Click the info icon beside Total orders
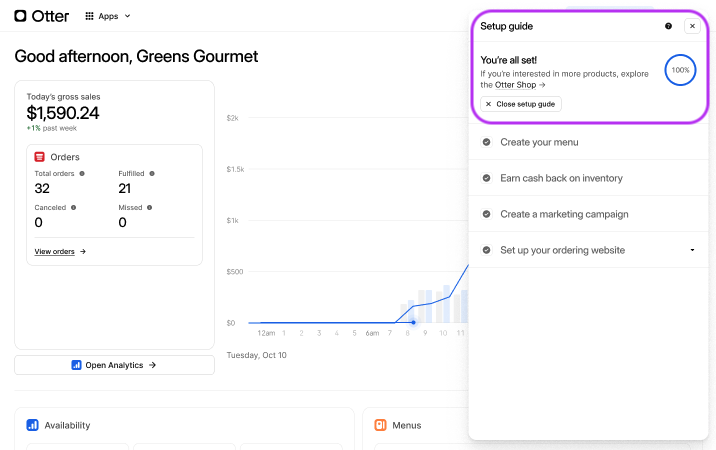Image resolution: width=716 pixels, height=450 pixels. (82, 173)
